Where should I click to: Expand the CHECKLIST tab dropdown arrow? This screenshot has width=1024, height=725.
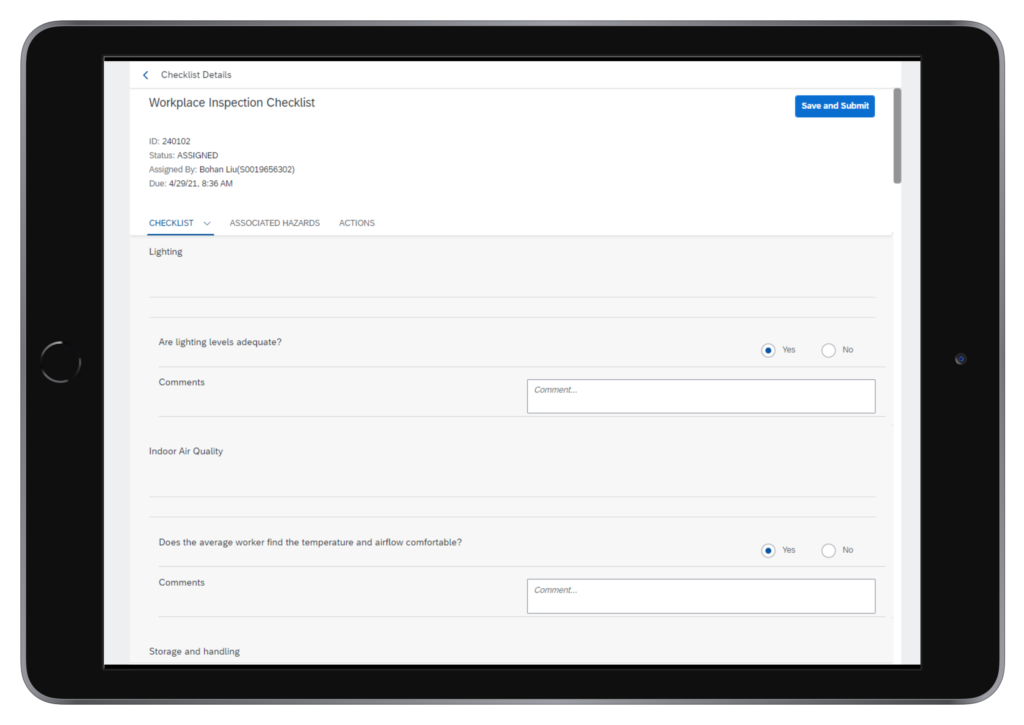click(207, 223)
